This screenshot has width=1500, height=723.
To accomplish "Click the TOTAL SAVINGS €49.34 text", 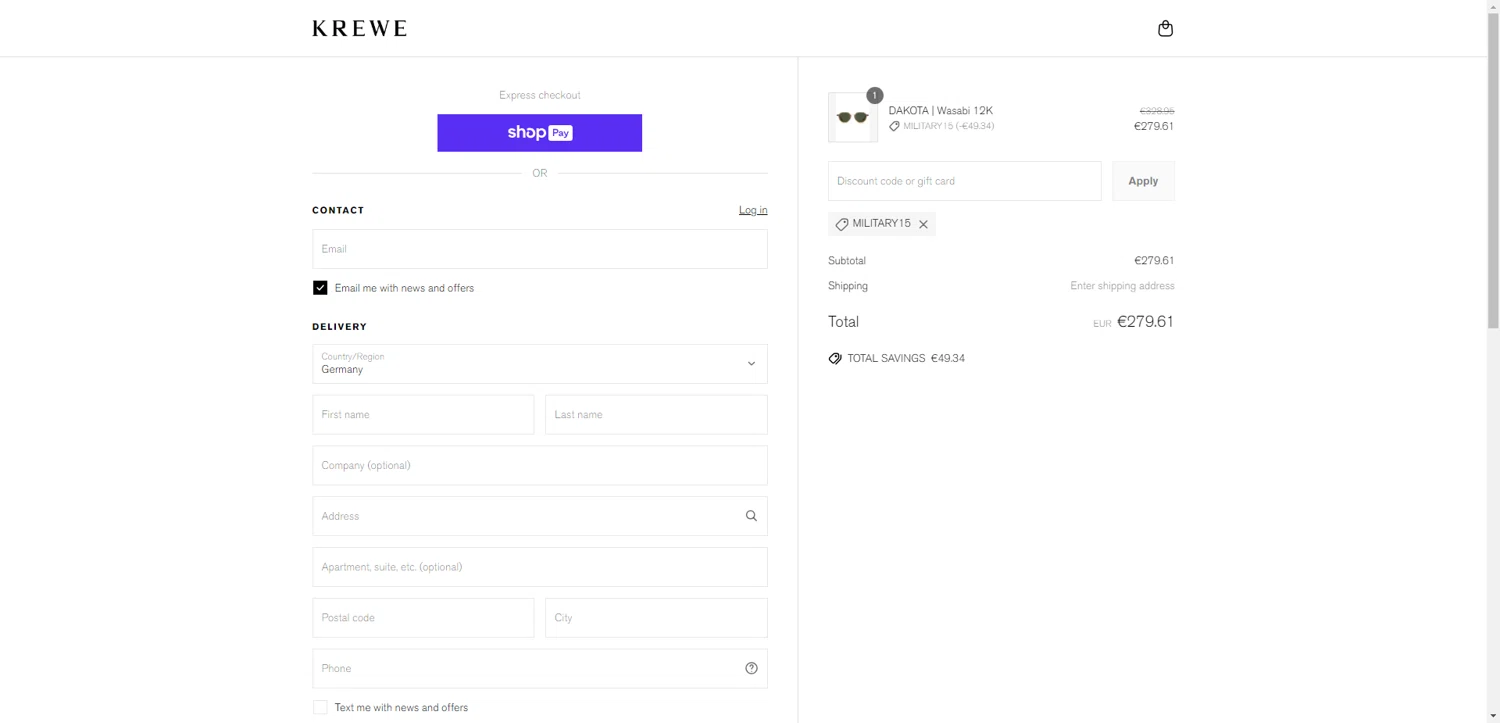I will click(x=906, y=359).
